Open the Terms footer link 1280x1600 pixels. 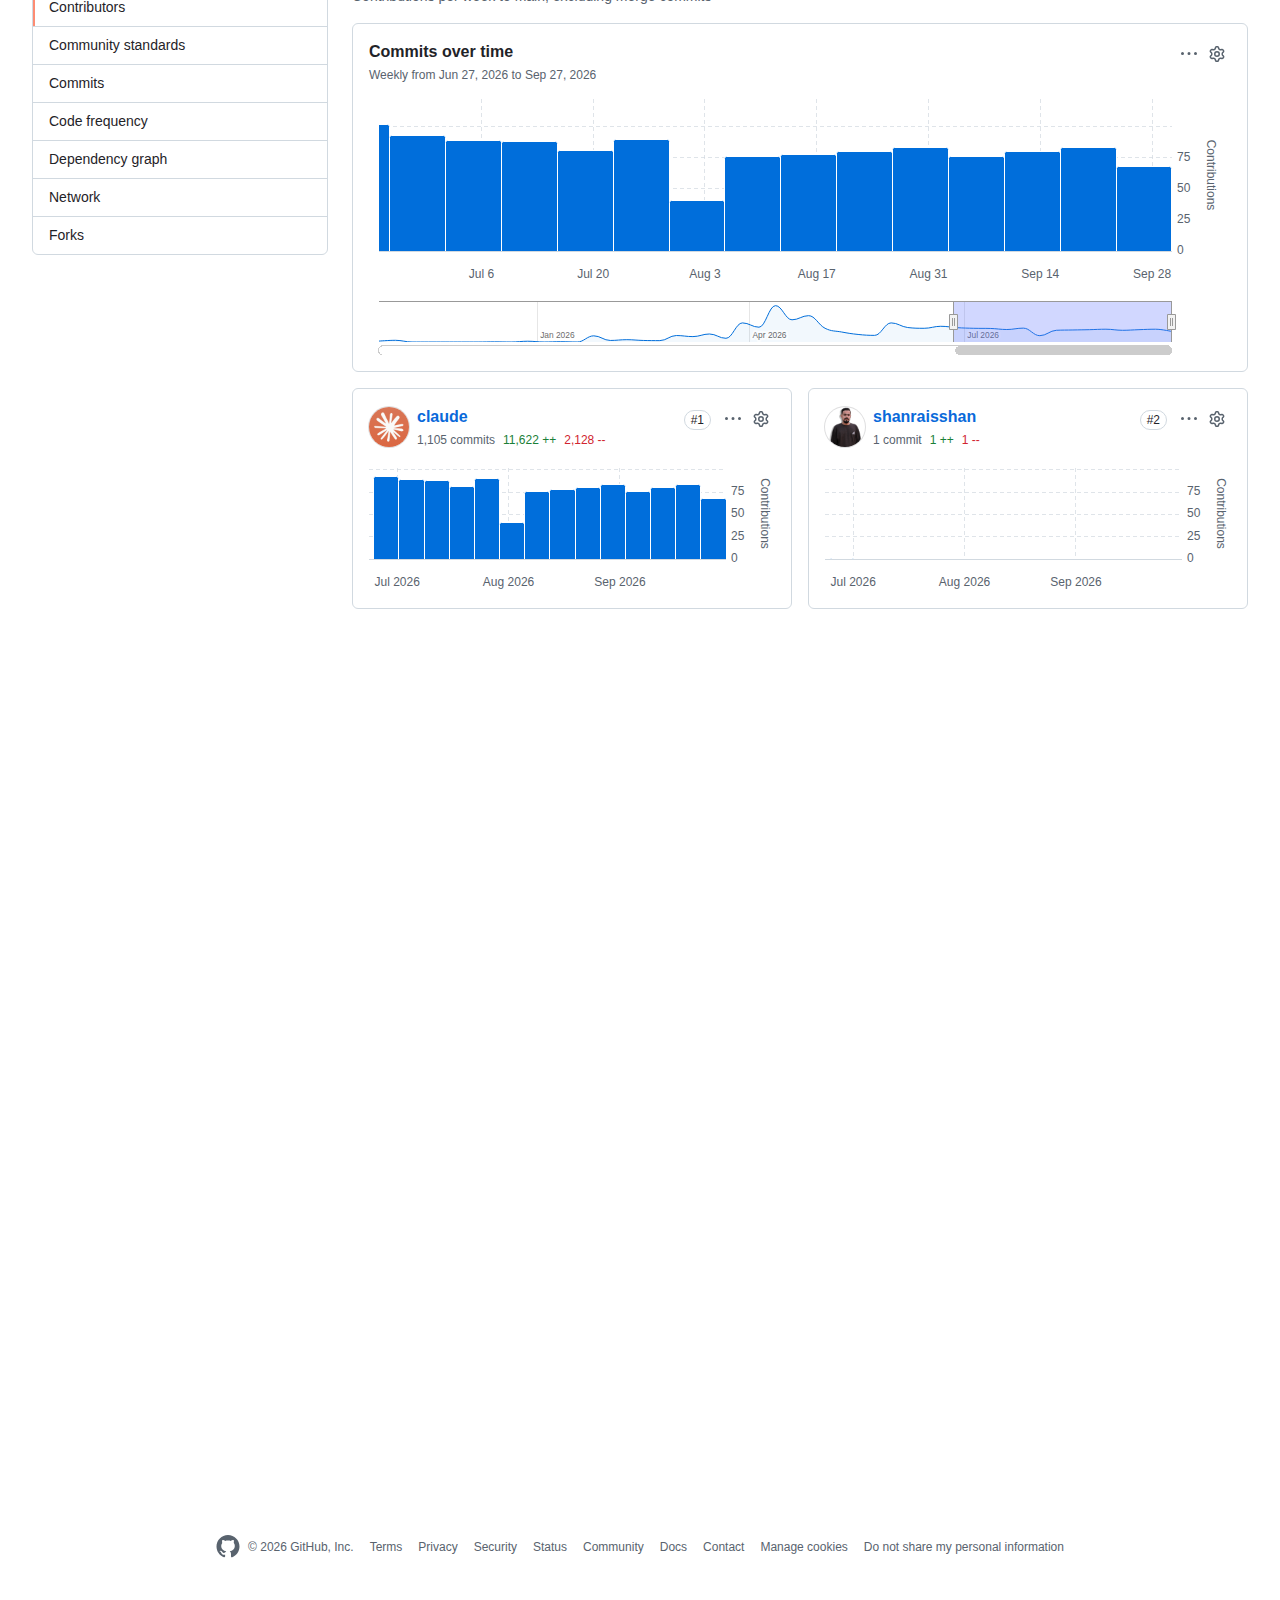pos(386,1547)
